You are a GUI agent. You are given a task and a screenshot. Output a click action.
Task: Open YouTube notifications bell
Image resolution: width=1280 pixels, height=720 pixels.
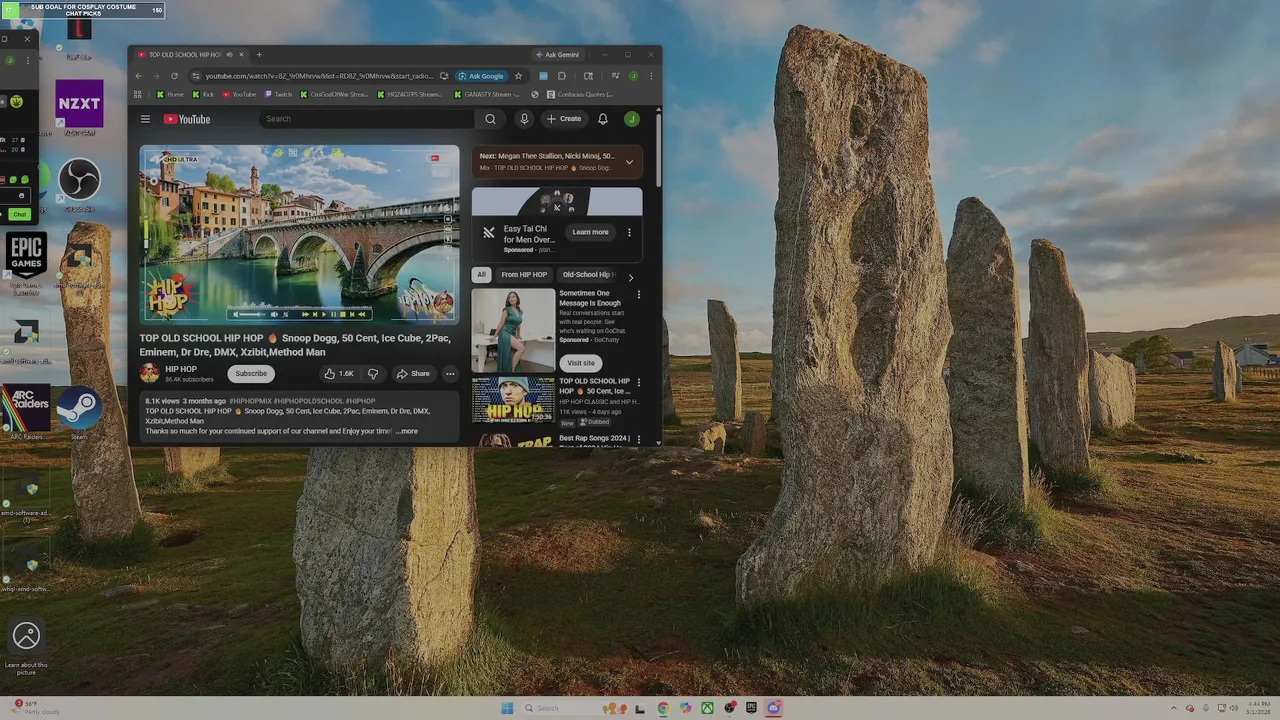tap(603, 119)
